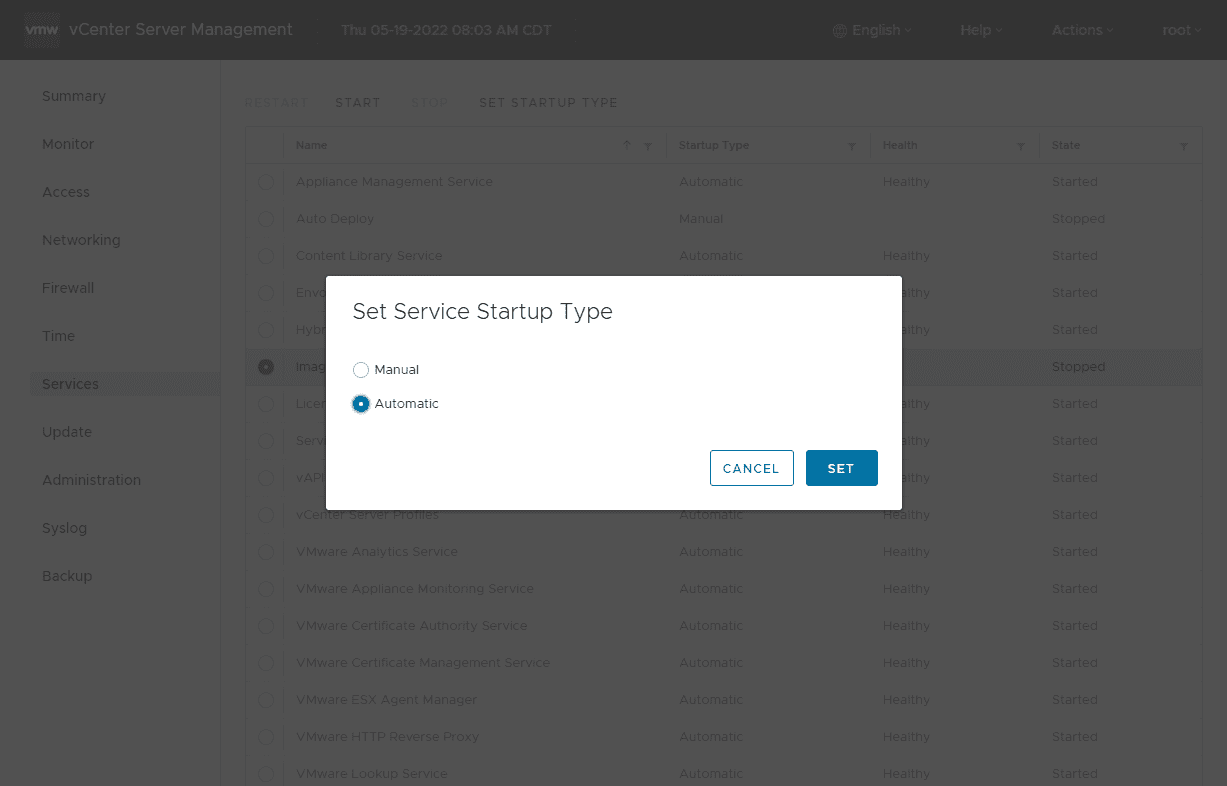Cancel the startup type dialog
Screen dimensions: 1227x786
tap(751, 468)
